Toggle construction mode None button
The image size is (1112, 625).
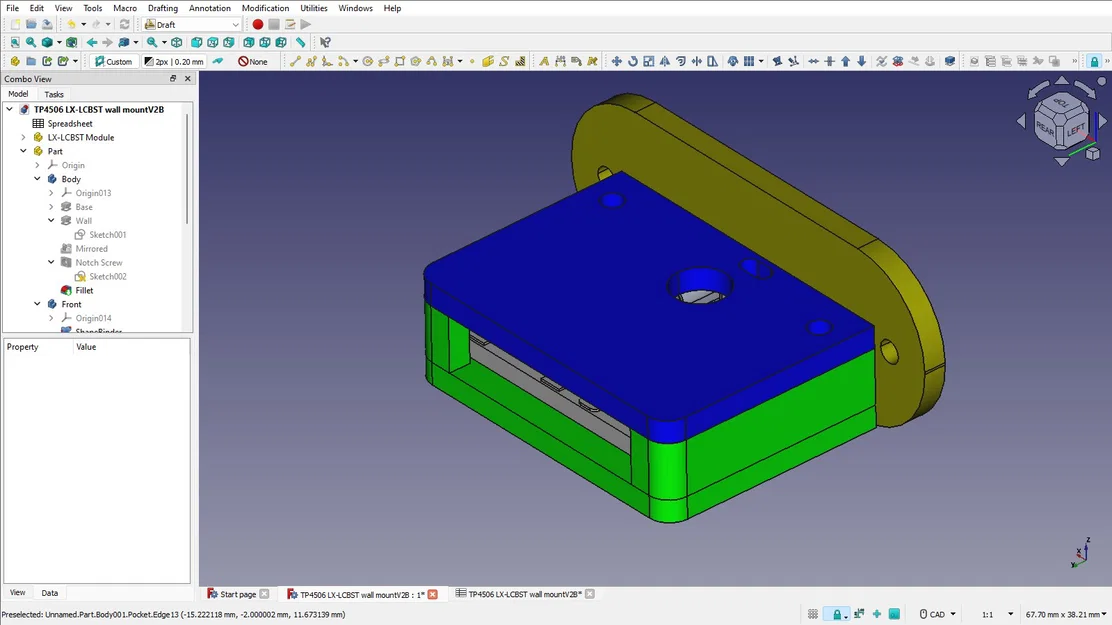(253, 62)
